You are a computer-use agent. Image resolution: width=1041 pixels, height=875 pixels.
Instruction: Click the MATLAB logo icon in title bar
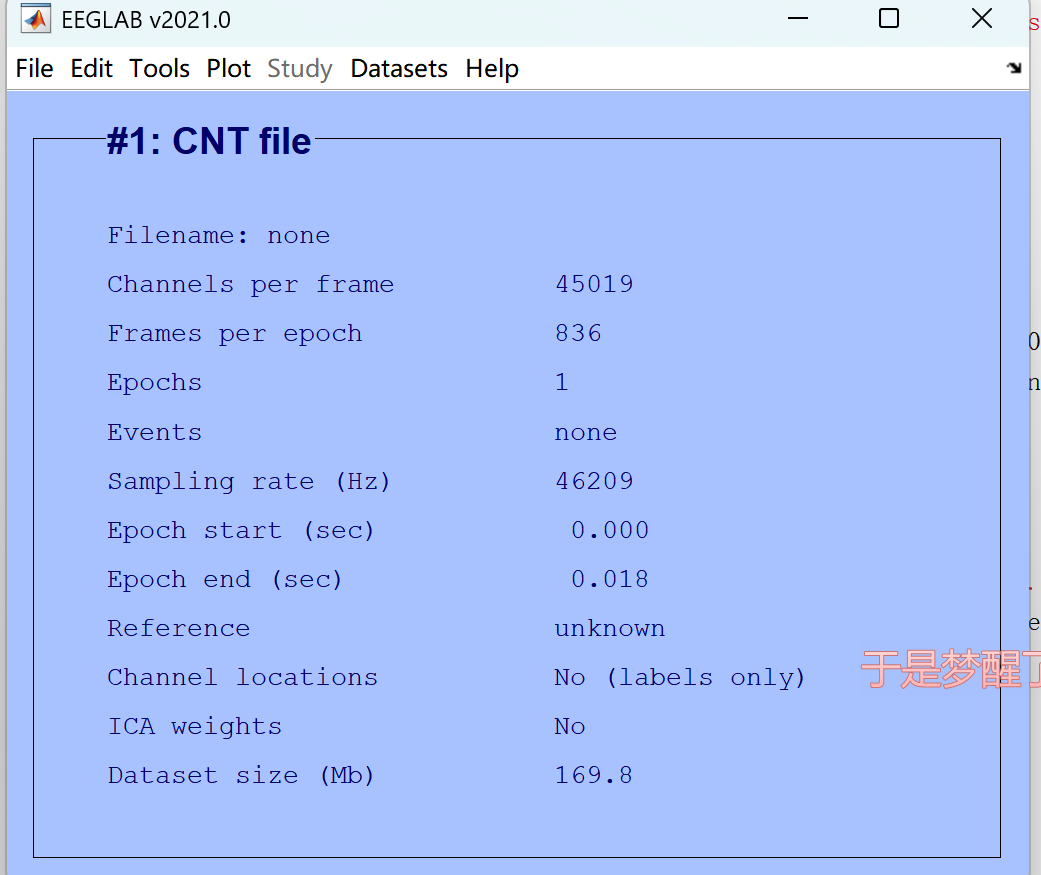point(36,19)
